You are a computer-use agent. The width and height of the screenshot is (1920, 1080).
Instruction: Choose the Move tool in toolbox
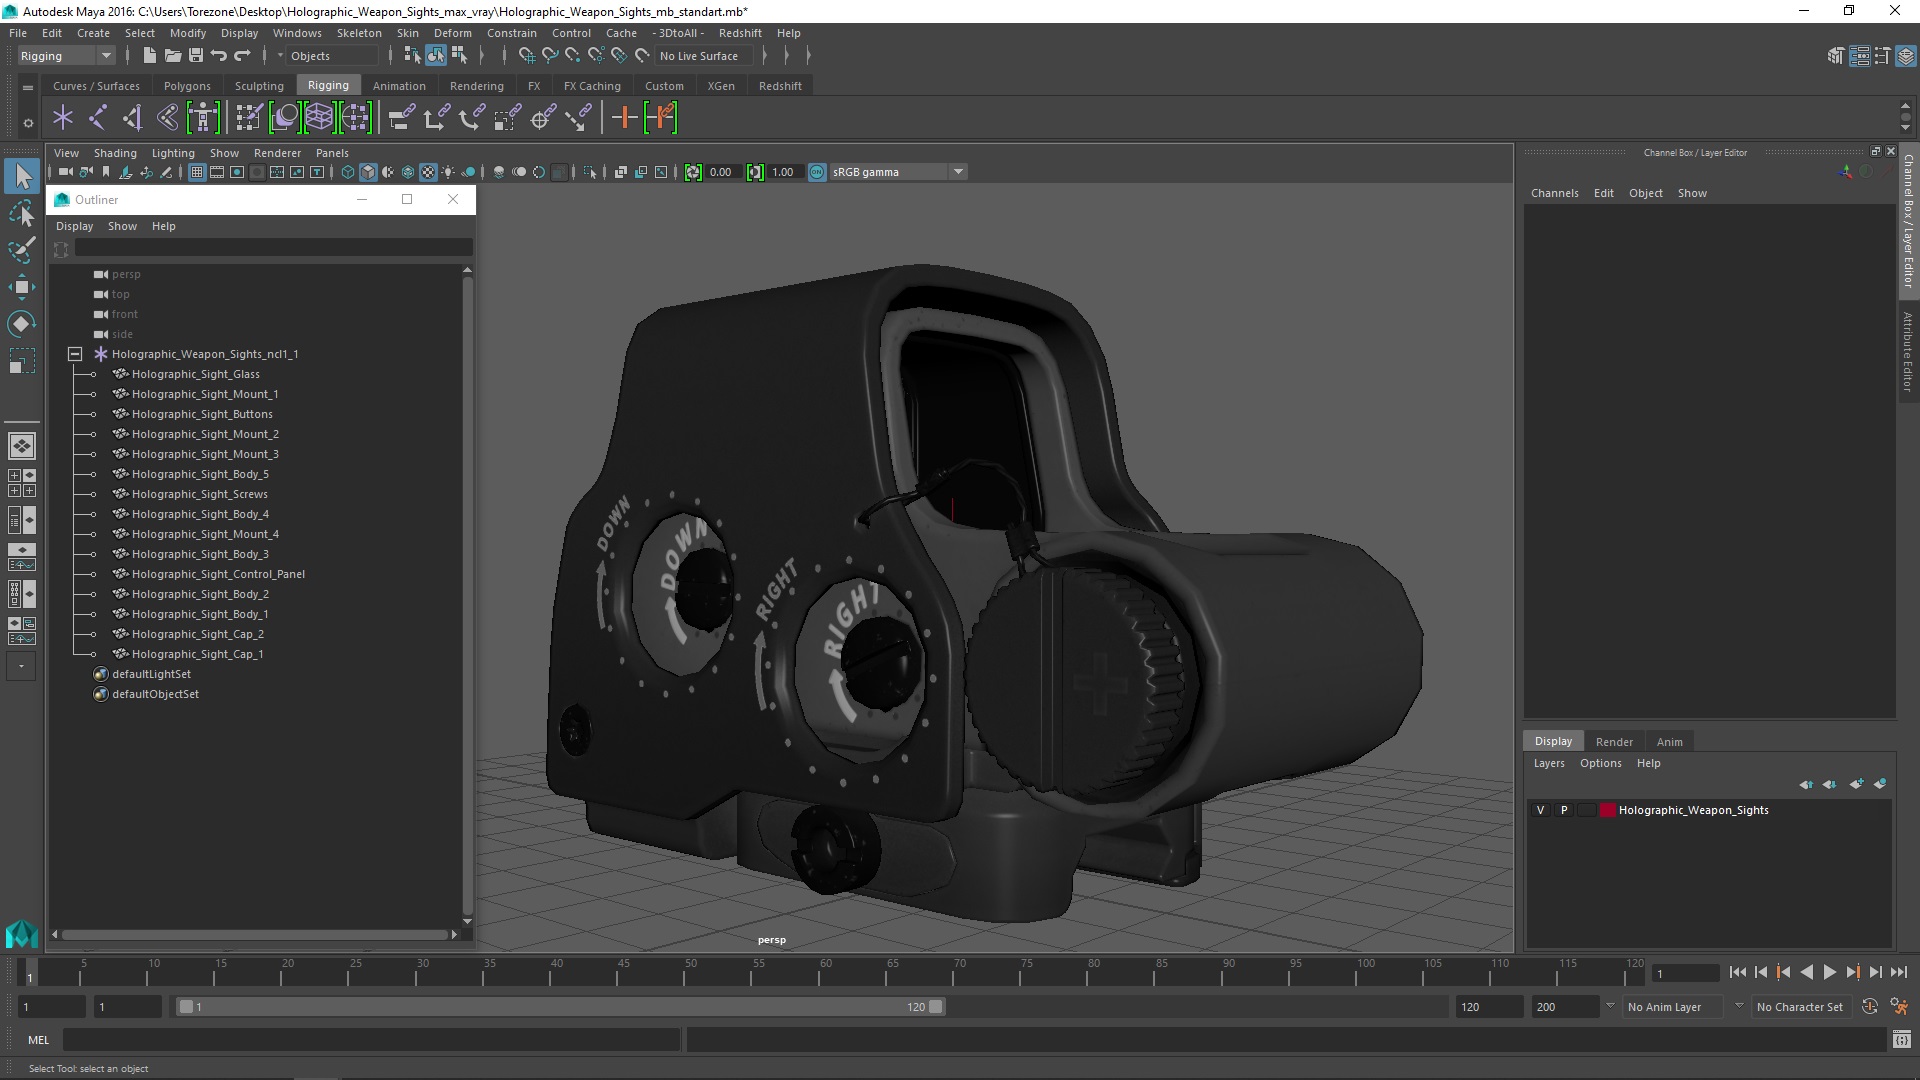[22, 287]
